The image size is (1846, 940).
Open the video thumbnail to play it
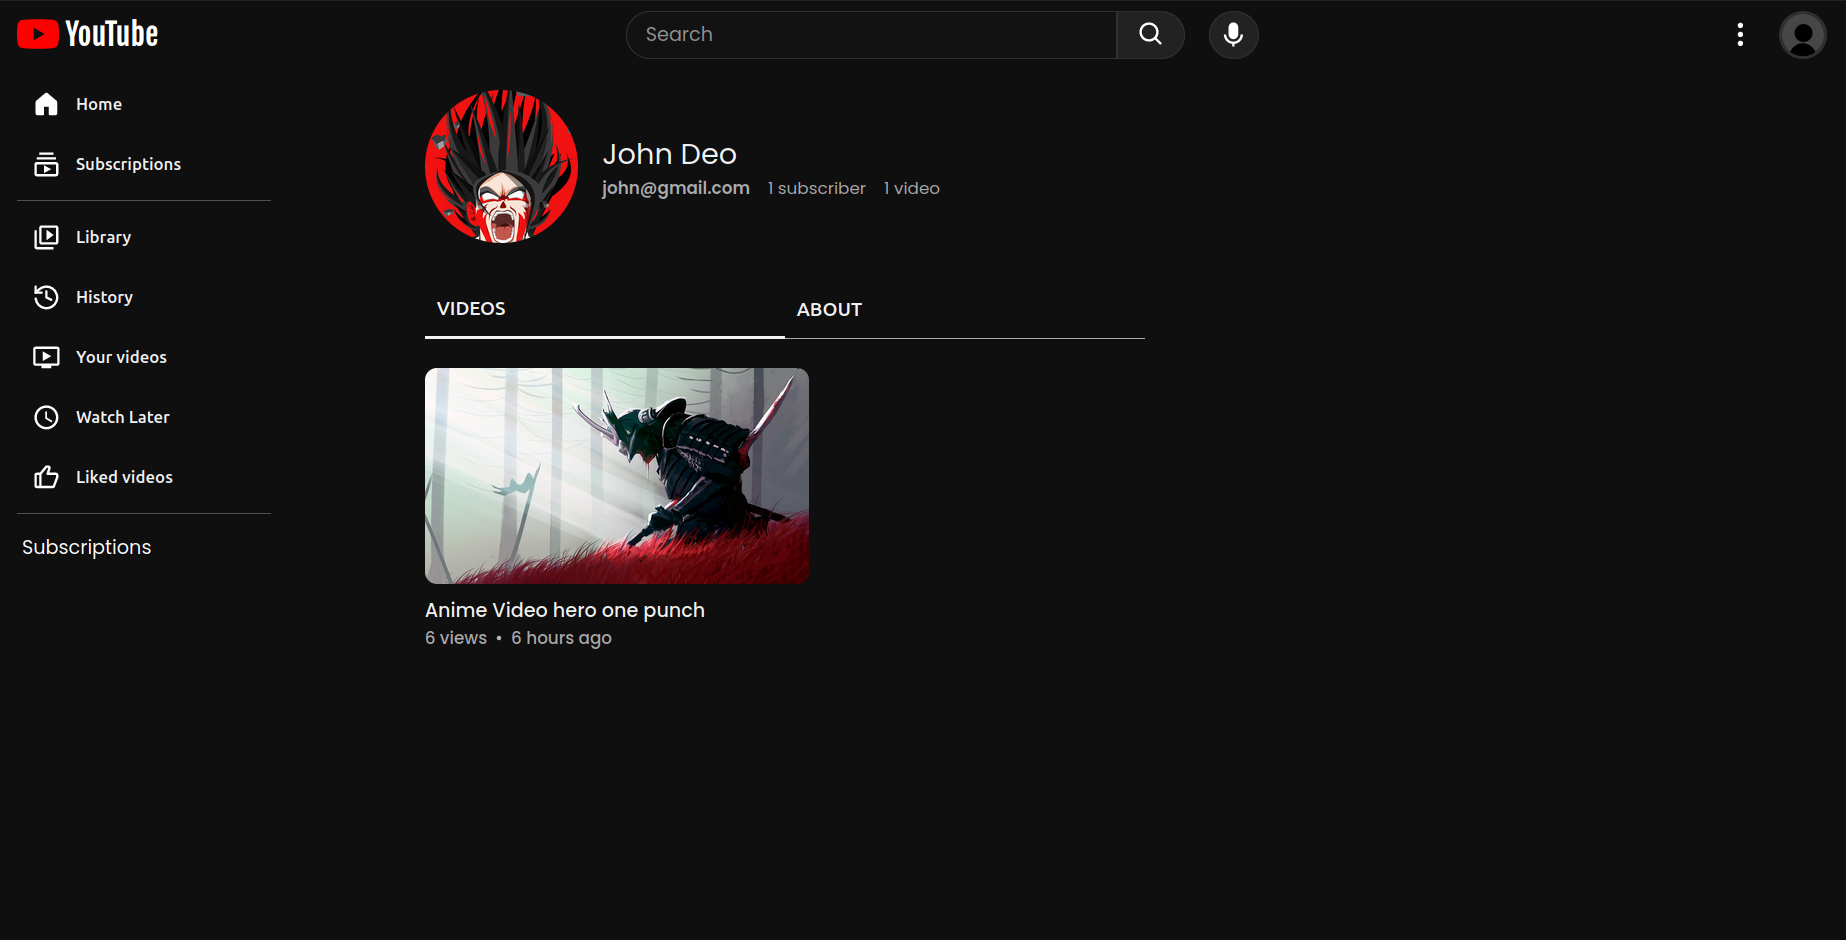pyautogui.click(x=616, y=475)
